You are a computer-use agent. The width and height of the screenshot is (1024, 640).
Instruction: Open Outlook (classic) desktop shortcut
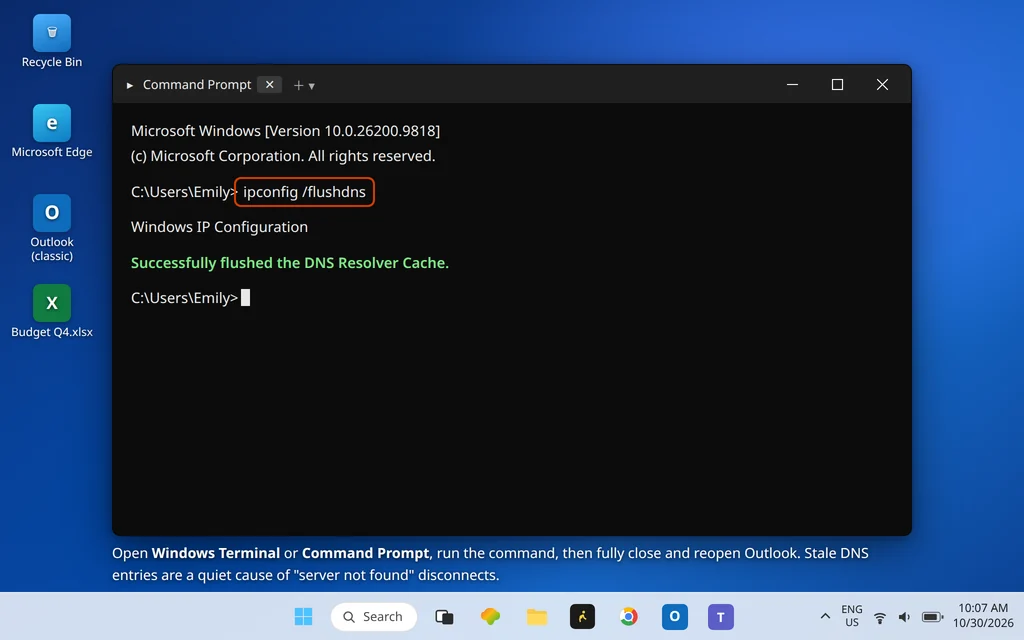coord(52,227)
